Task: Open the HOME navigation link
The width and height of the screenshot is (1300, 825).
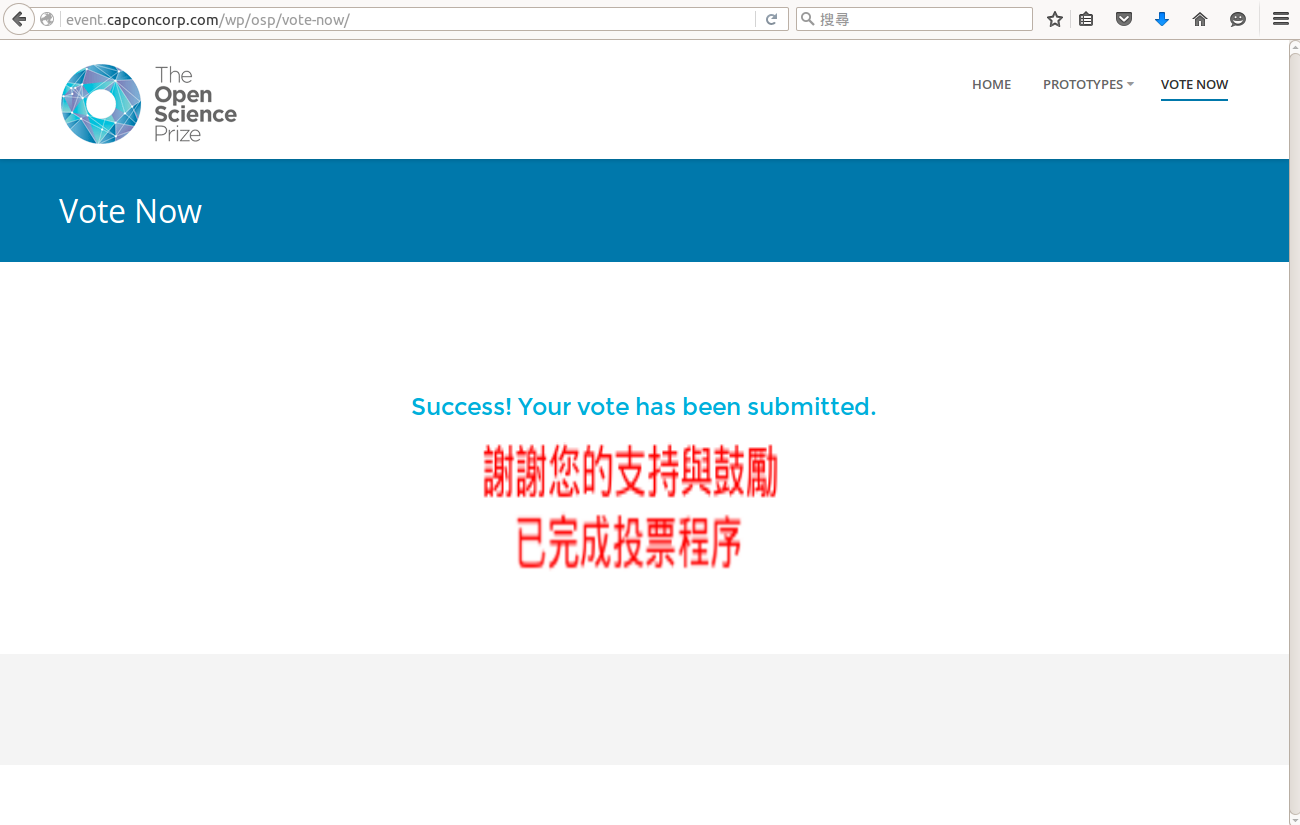Action: click(x=991, y=85)
